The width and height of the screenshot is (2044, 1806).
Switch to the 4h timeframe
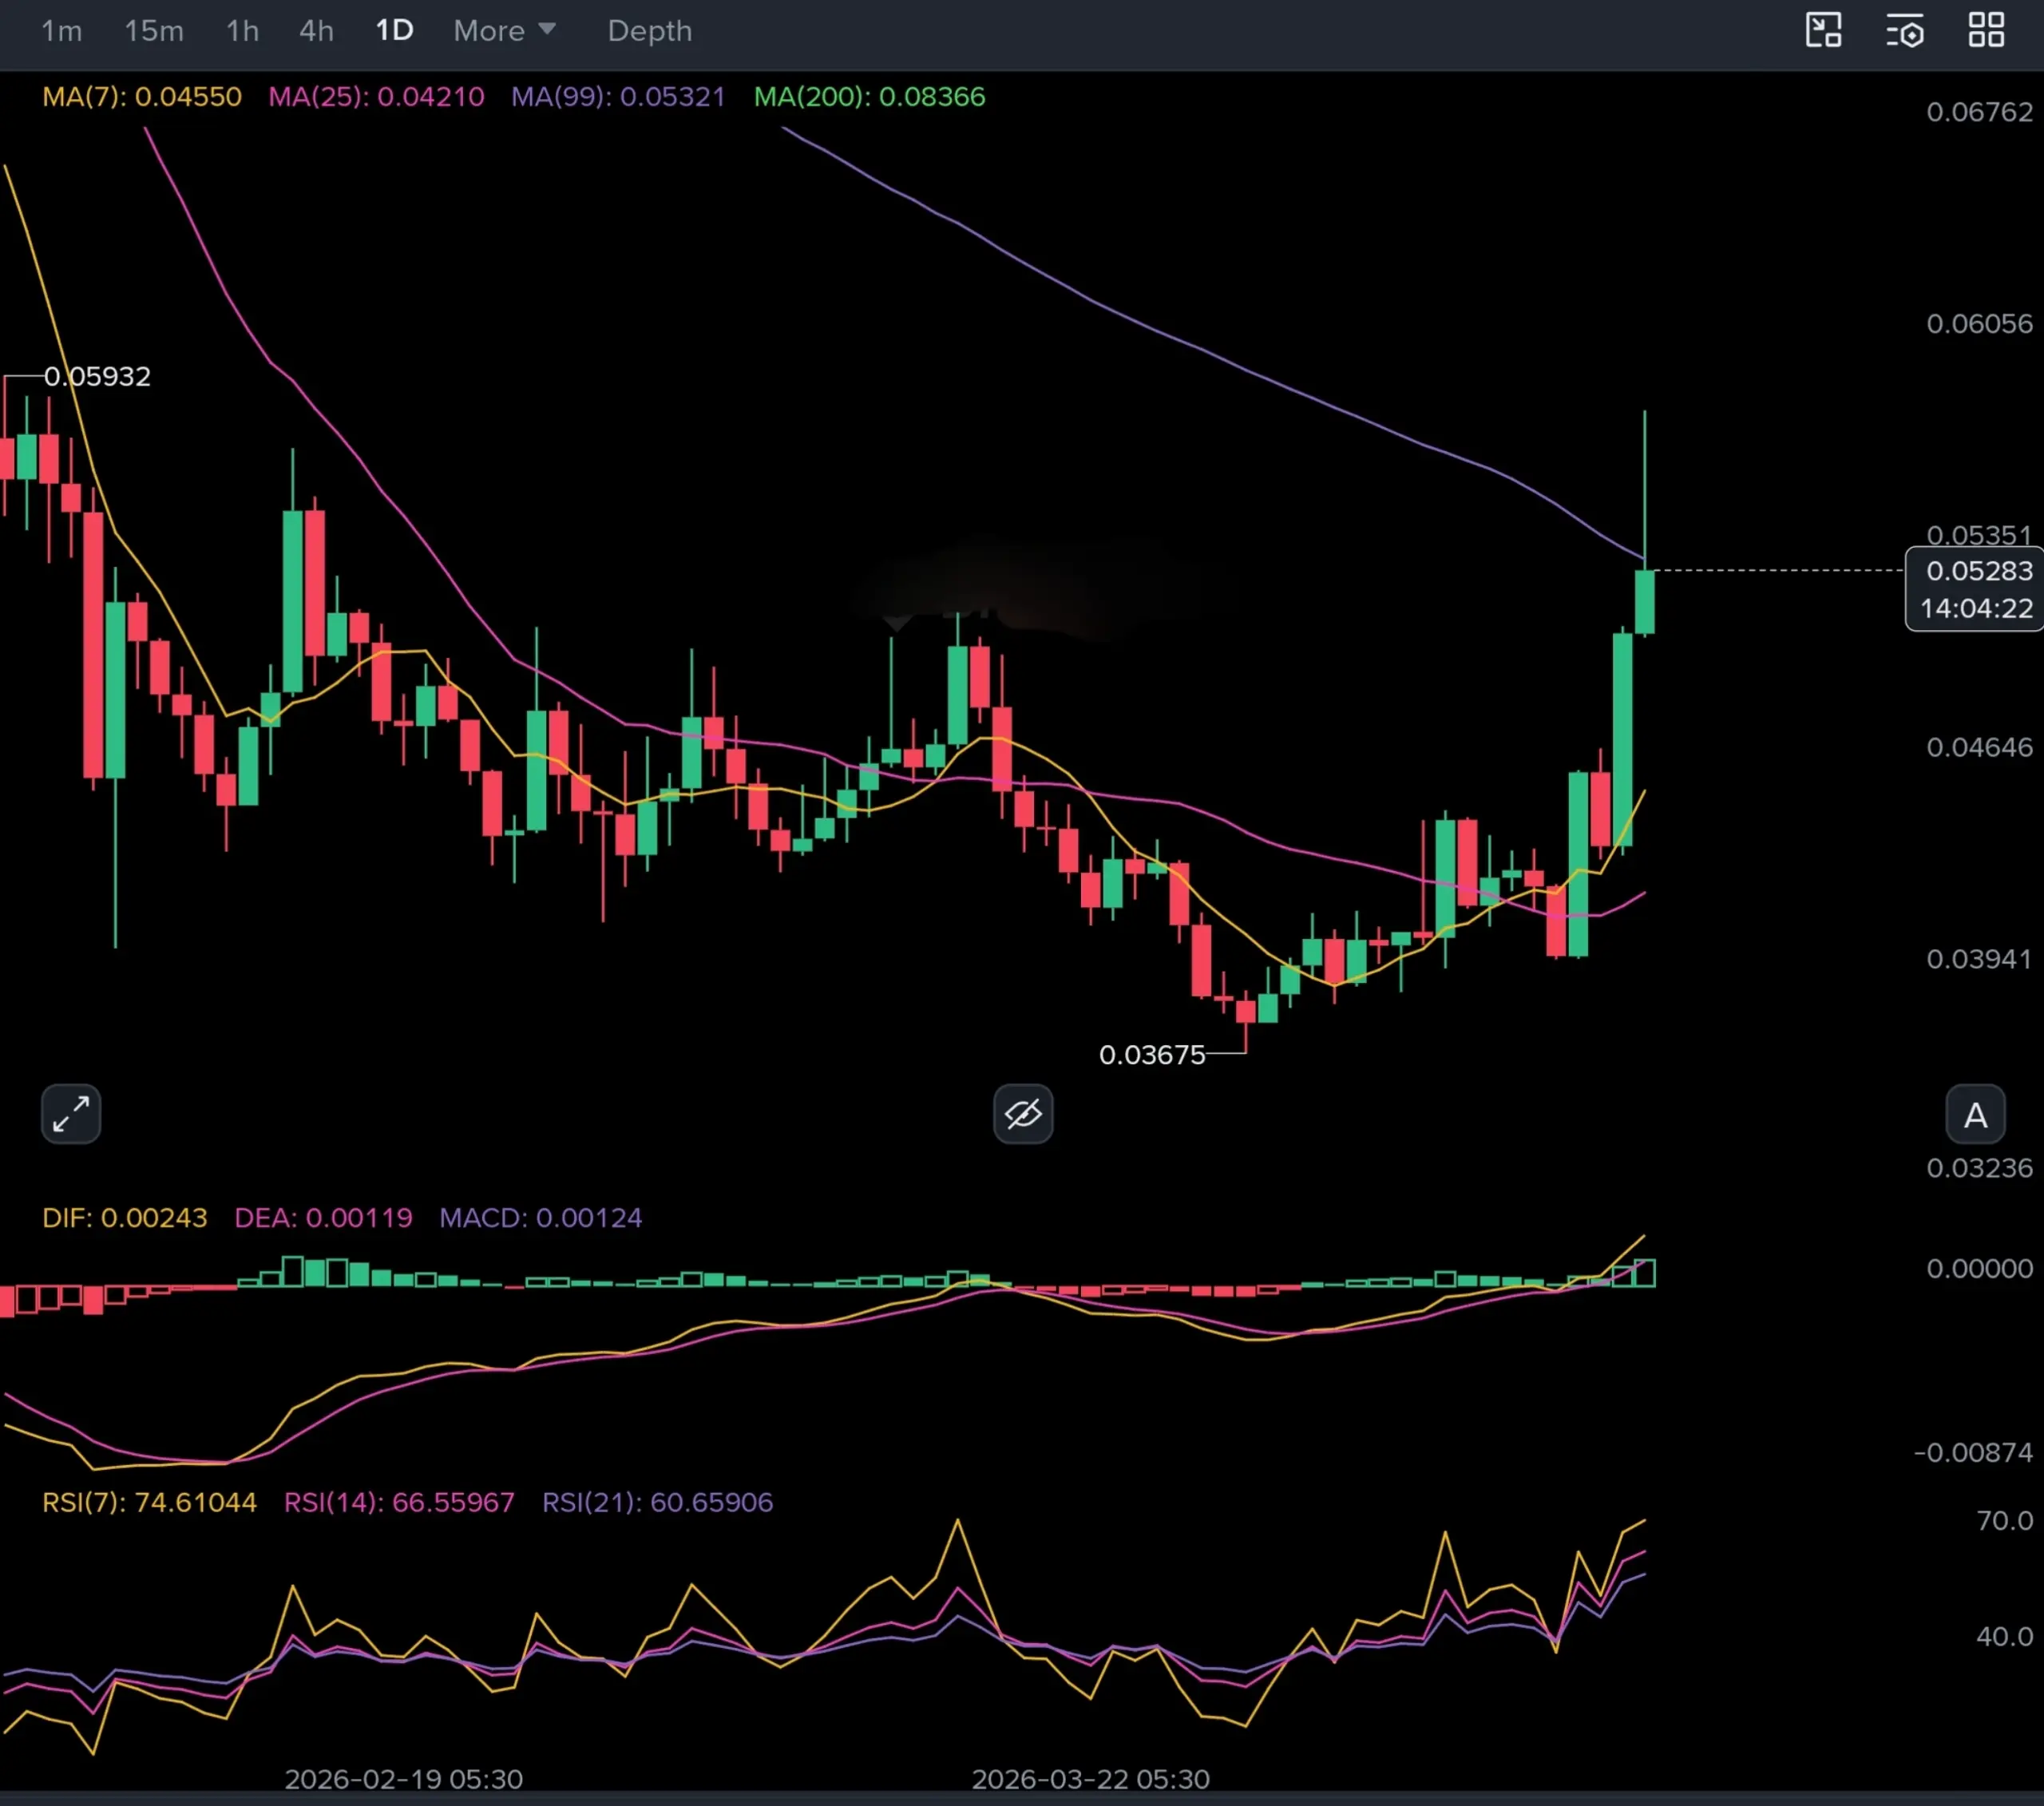pos(316,31)
